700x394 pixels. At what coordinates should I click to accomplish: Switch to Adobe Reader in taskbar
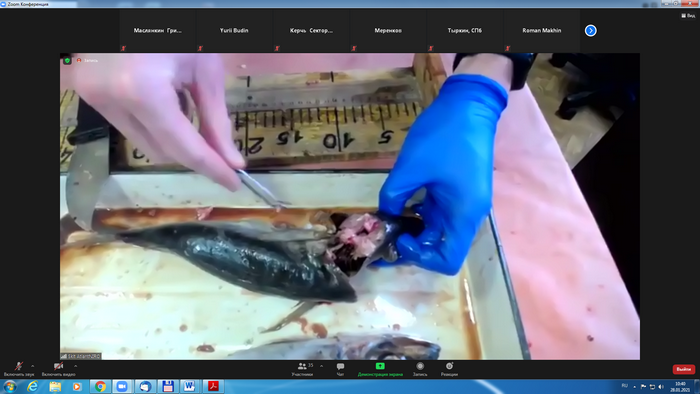coord(213,386)
